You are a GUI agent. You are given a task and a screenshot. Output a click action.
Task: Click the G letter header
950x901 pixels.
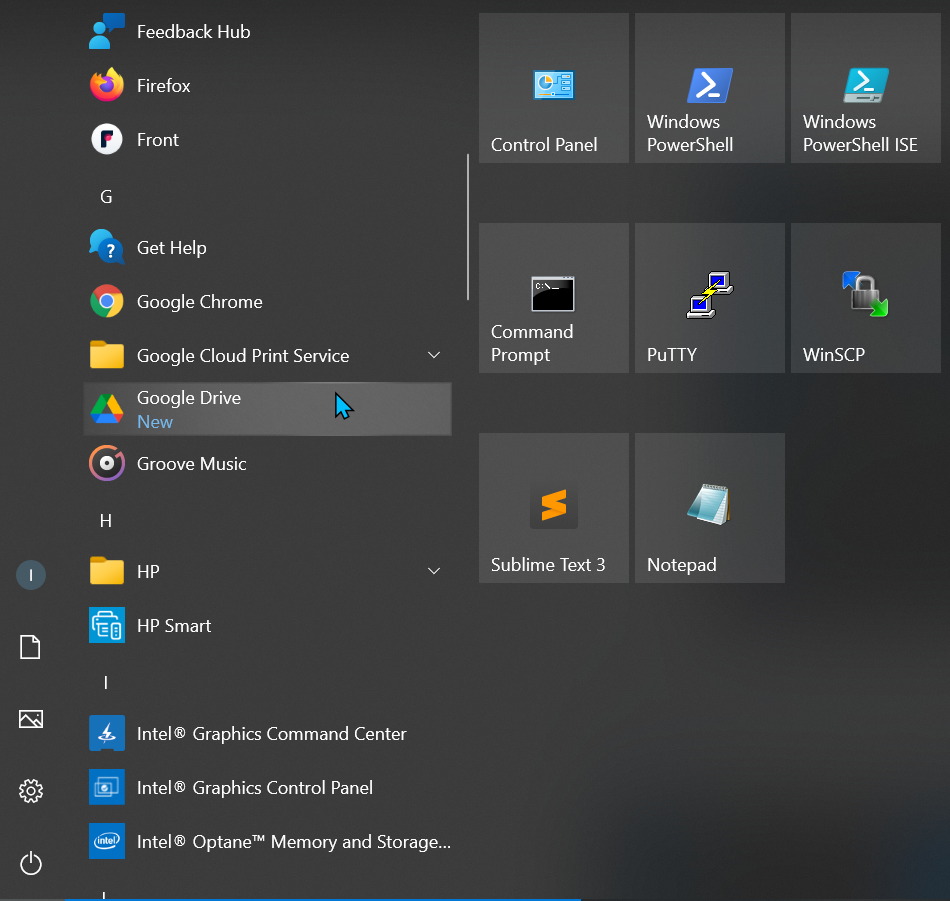click(106, 196)
